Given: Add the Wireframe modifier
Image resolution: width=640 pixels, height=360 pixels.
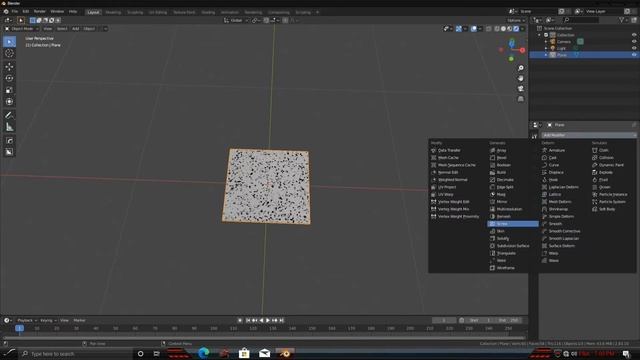Looking at the screenshot, I should 505,268.
